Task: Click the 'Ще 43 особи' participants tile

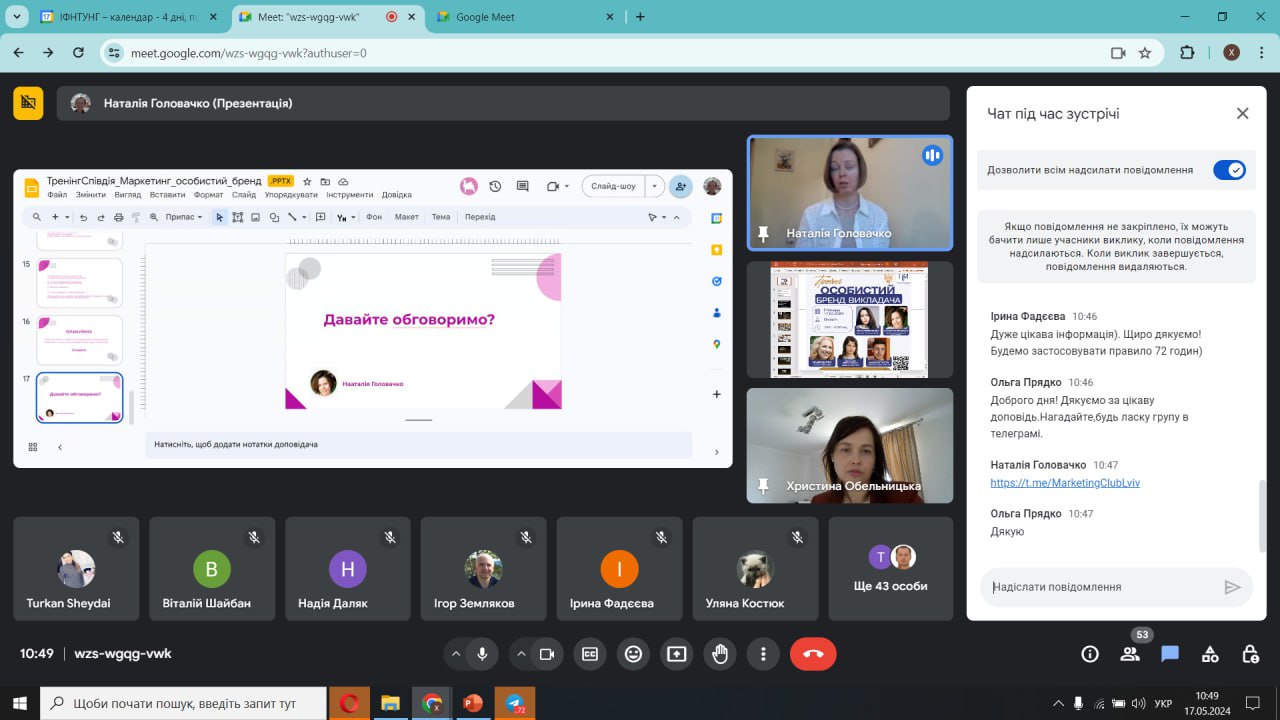Action: (890, 569)
